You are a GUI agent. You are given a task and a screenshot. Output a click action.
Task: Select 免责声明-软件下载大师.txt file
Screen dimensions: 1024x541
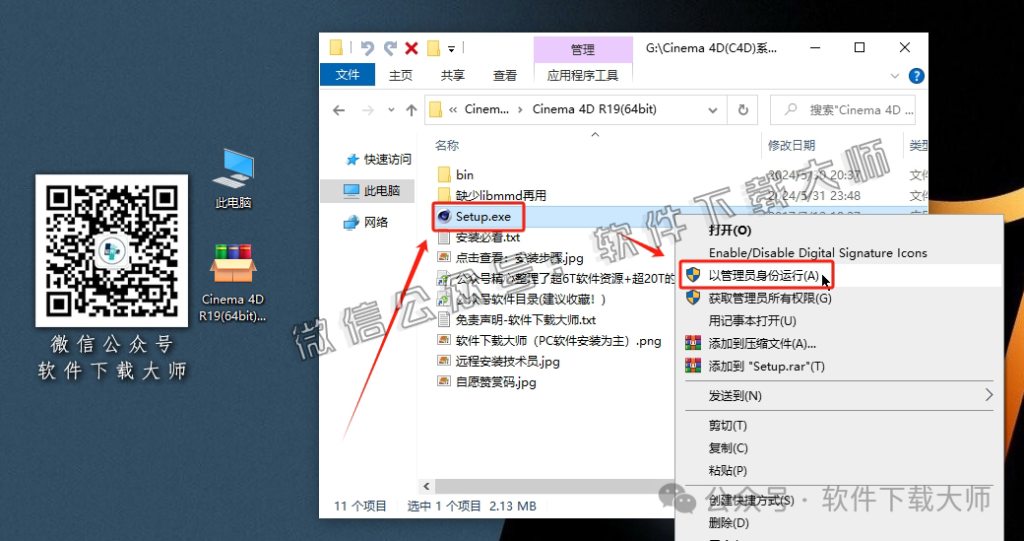526,320
